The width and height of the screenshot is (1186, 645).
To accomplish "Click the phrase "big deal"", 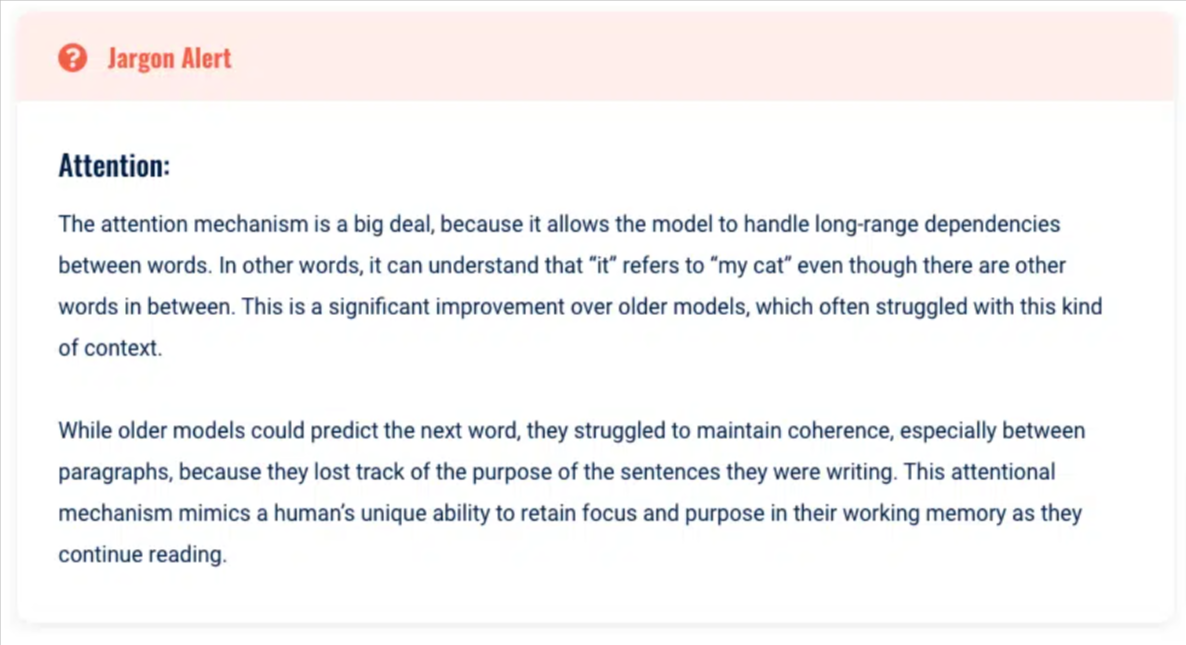I will point(390,224).
